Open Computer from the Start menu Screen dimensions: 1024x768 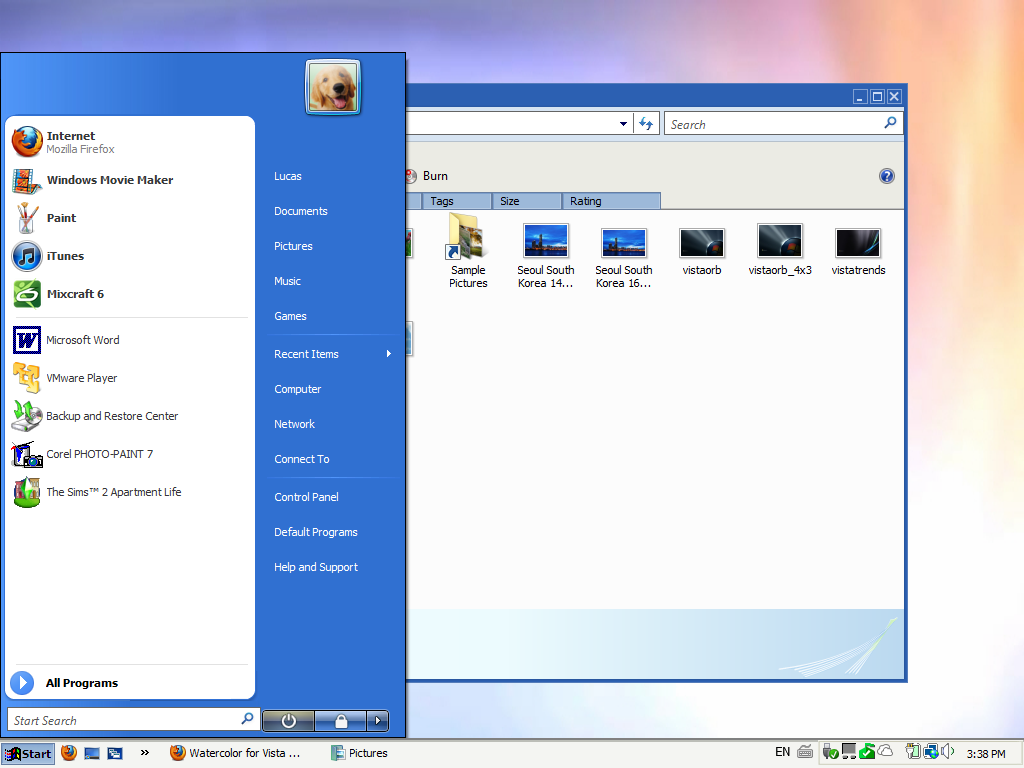(x=298, y=389)
